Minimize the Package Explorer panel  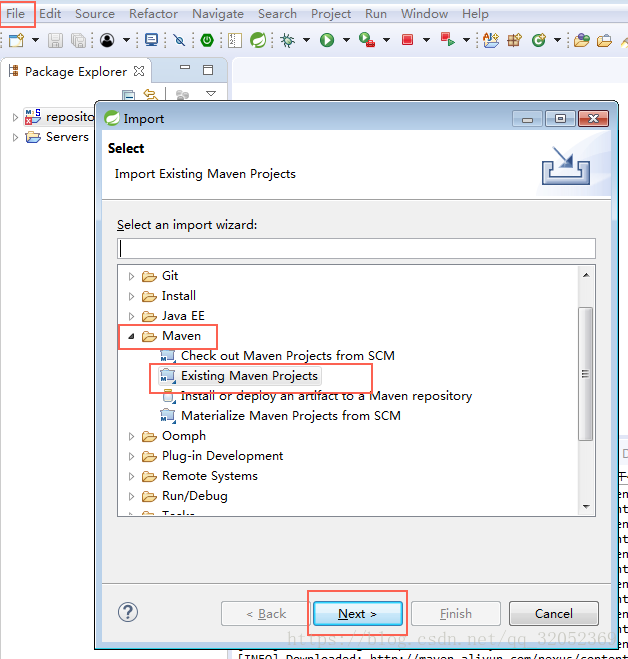185,67
